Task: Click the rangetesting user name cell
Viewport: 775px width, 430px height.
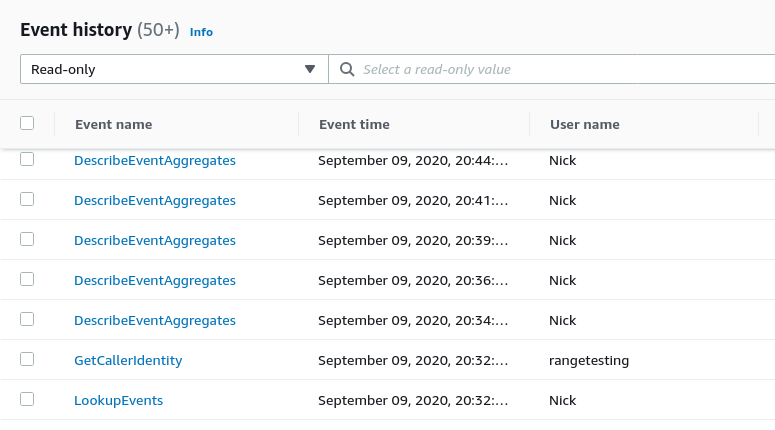Action: (x=589, y=360)
